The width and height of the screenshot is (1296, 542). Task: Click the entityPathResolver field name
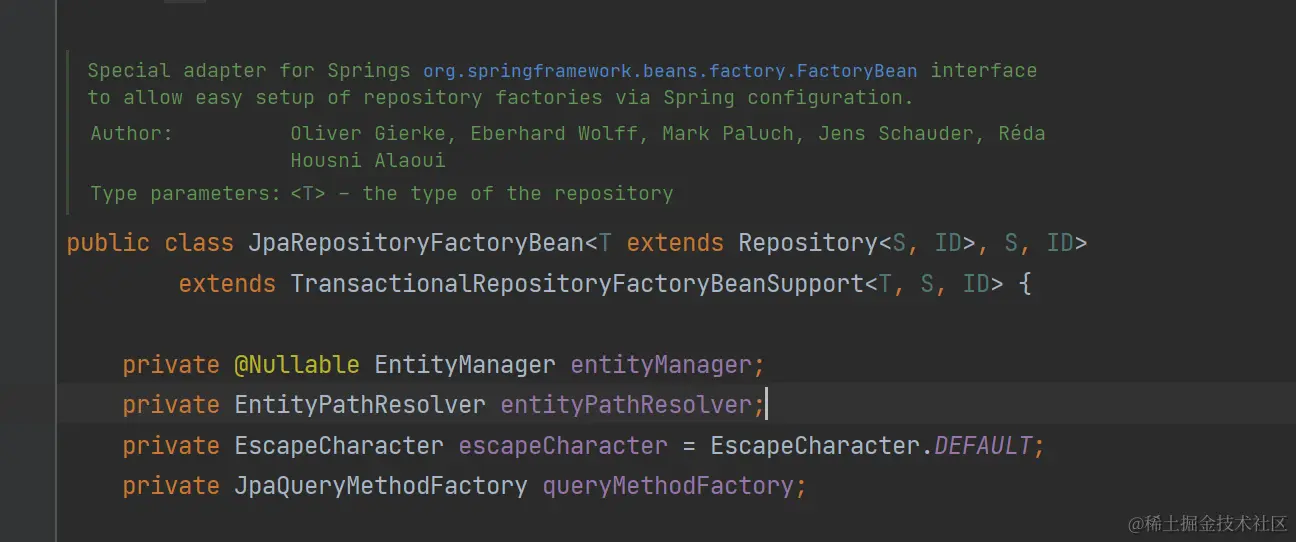(x=626, y=405)
